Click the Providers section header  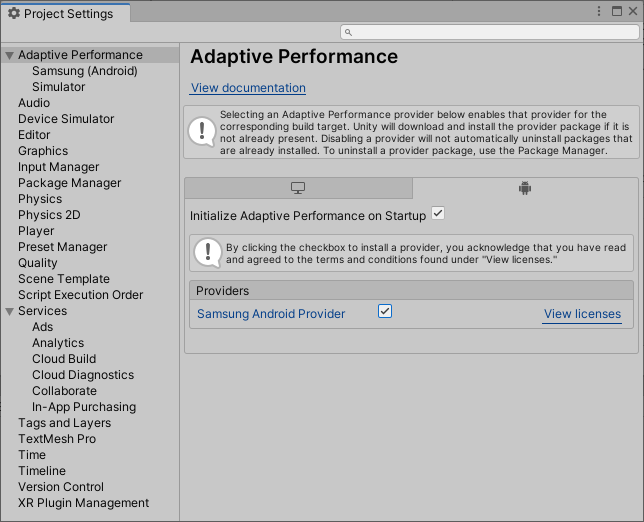(411, 290)
